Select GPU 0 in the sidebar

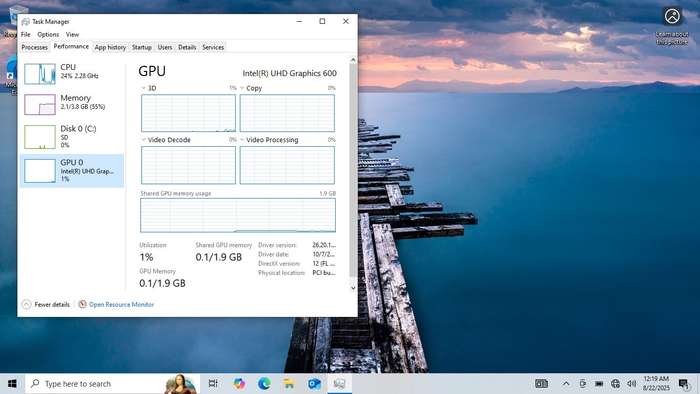pyautogui.click(x=72, y=171)
